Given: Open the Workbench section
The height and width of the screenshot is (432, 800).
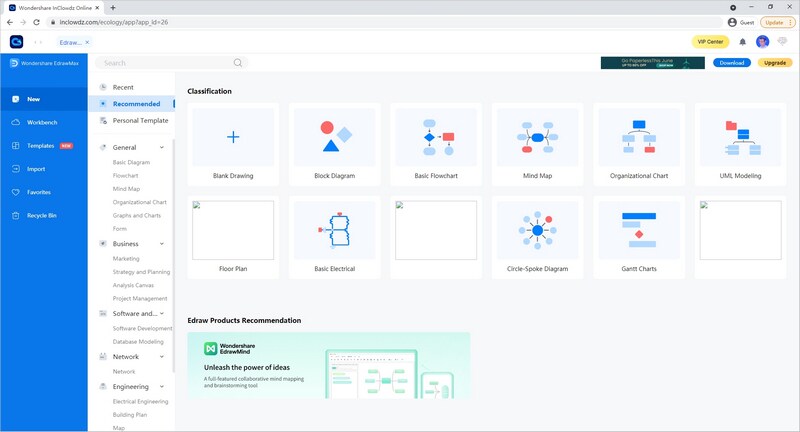Looking at the screenshot, I should tap(44, 122).
